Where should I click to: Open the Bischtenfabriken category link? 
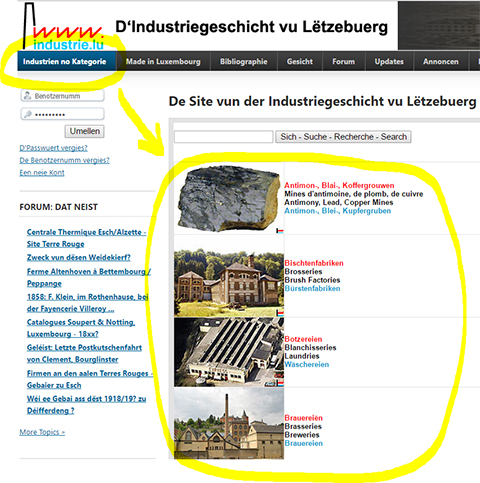click(x=314, y=263)
